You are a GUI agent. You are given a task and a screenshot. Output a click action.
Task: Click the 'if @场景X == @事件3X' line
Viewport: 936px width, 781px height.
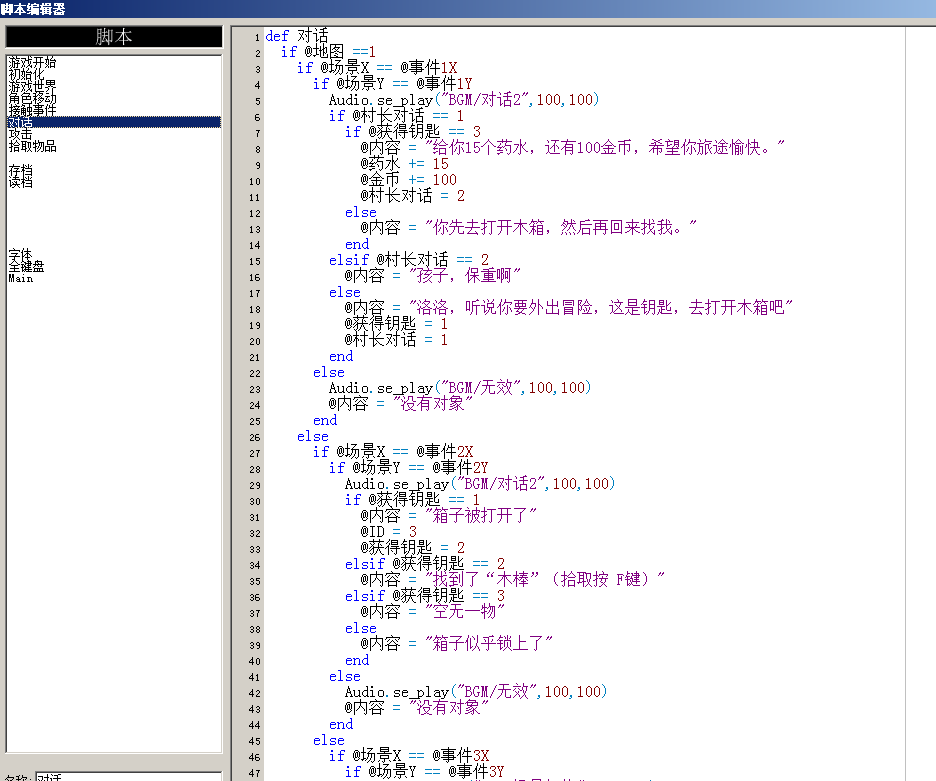pyautogui.click(x=409, y=756)
